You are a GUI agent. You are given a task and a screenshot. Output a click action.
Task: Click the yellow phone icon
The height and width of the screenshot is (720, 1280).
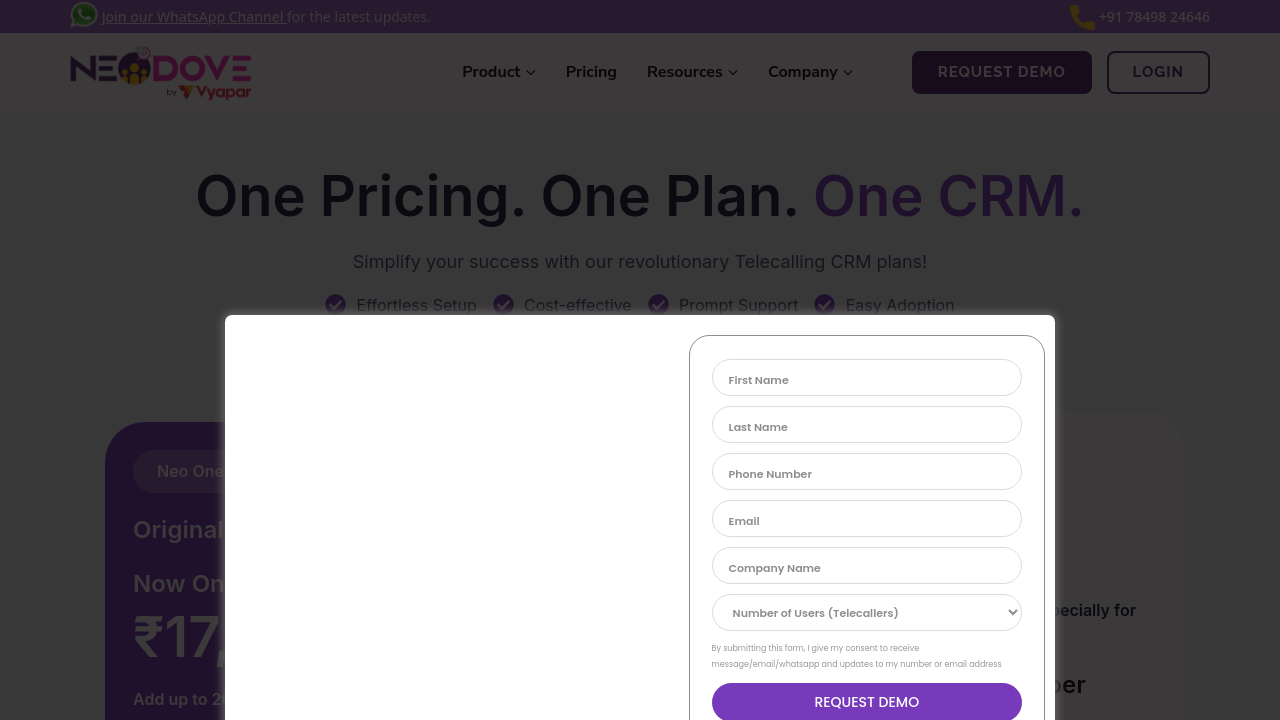[x=1082, y=17]
